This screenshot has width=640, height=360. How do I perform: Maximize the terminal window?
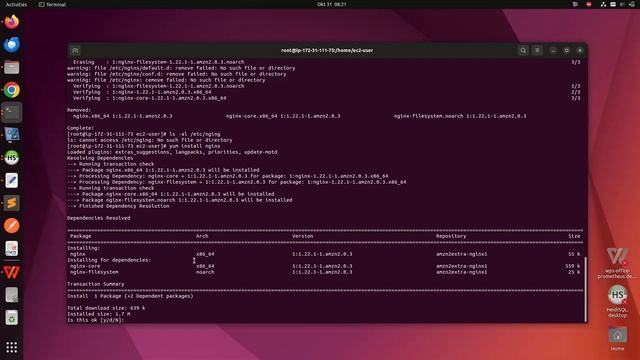567,50
